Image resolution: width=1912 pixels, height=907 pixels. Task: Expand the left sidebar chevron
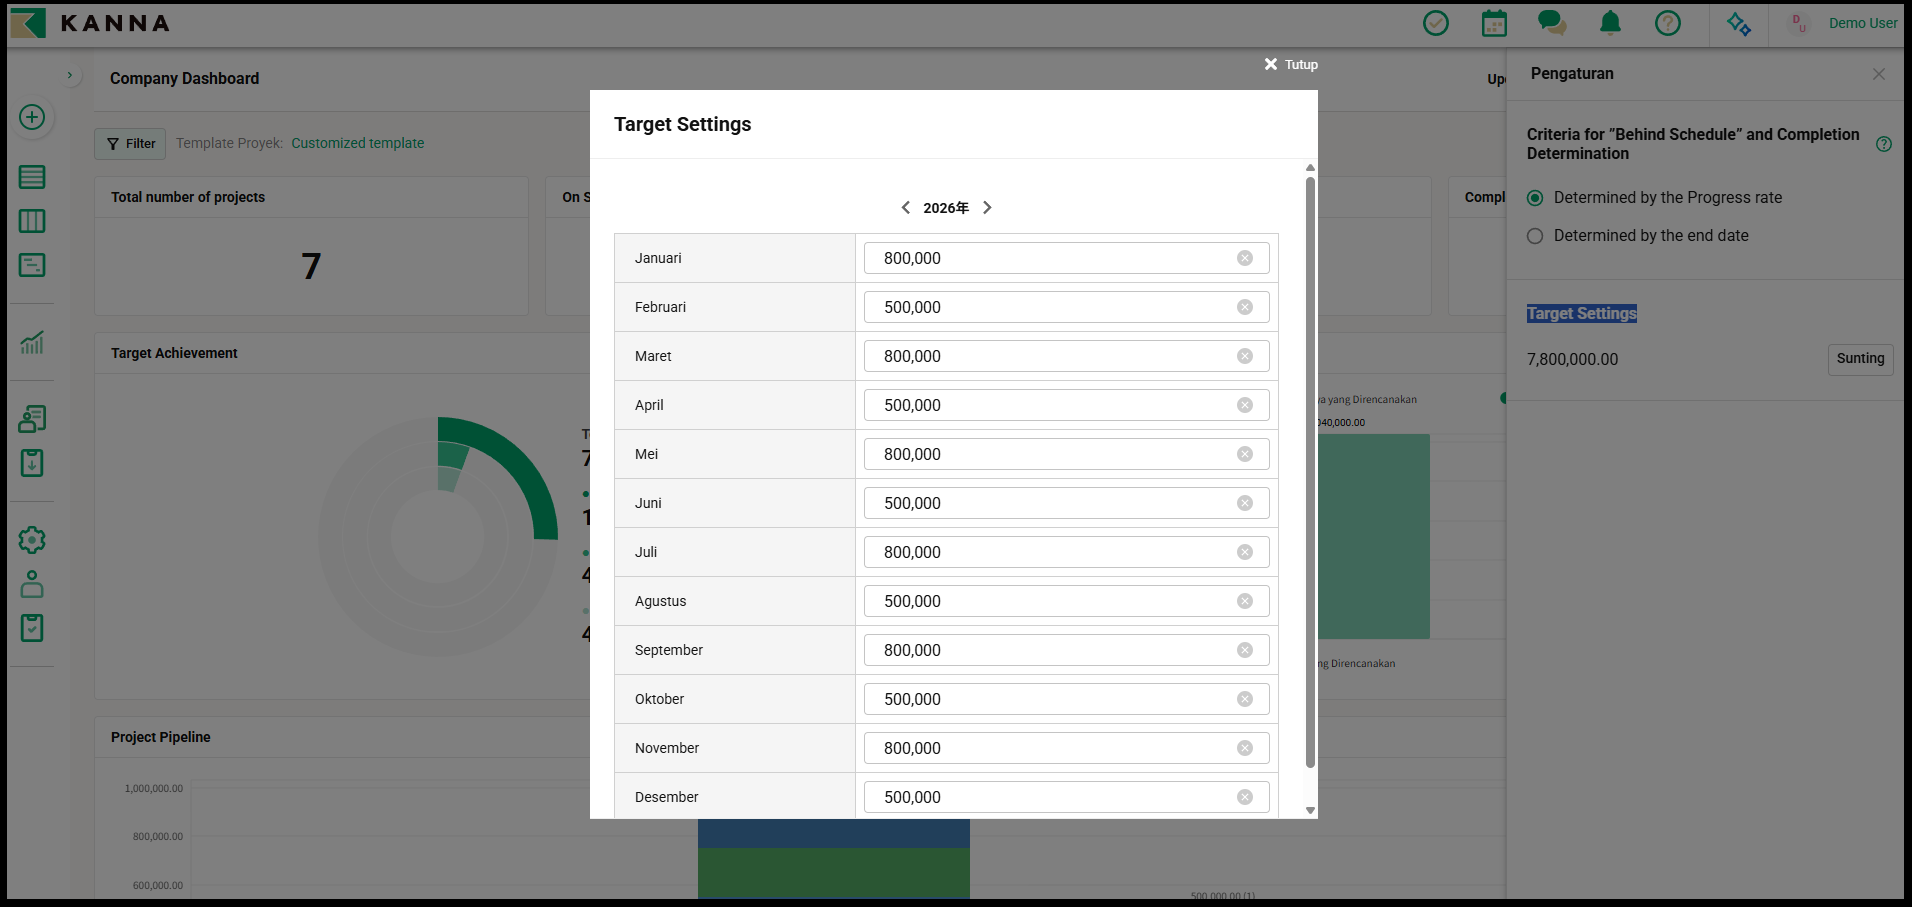[x=69, y=75]
